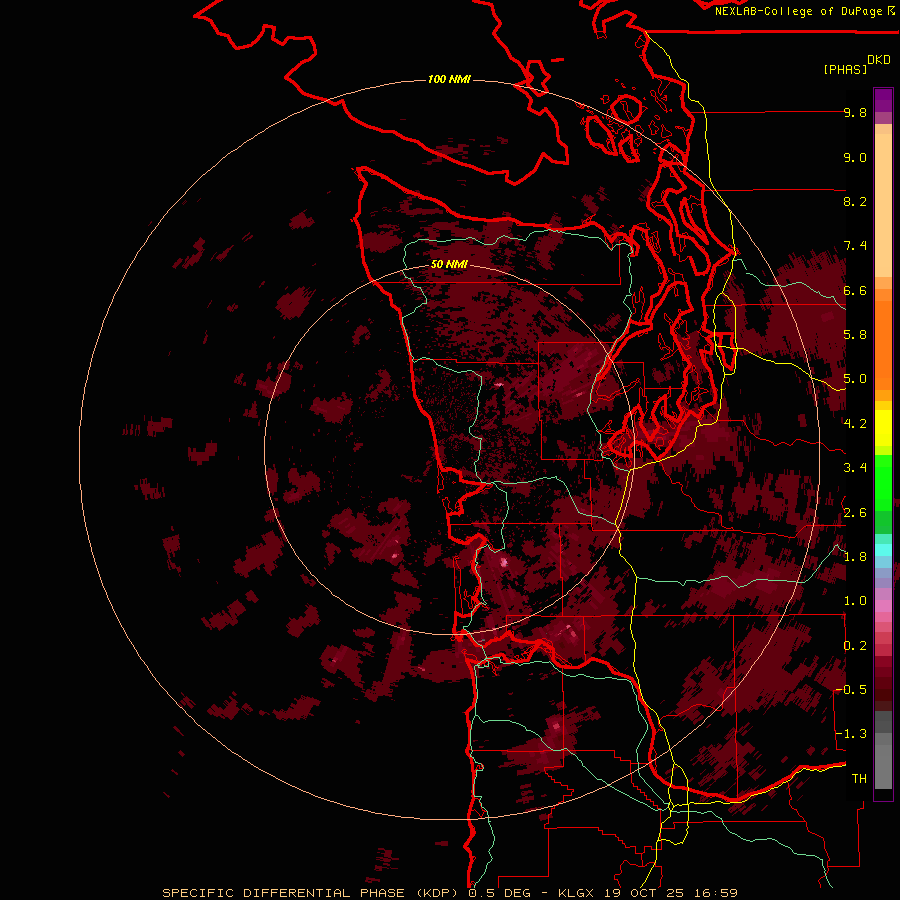Image resolution: width=900 pixels, height=900 pixels.
Task: Pick the bright green band of the color bar
Action: coord(883,483)
